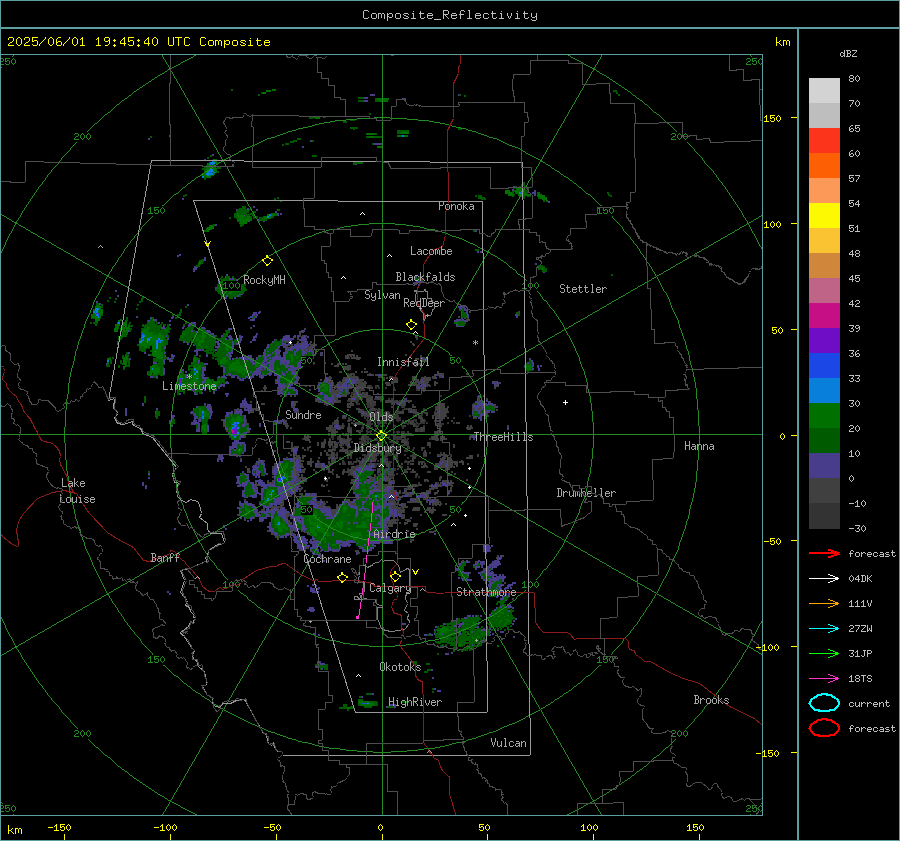
Task: Click the cyan 27ZW arrow legend icon
Action: click(x=824, y=629)
